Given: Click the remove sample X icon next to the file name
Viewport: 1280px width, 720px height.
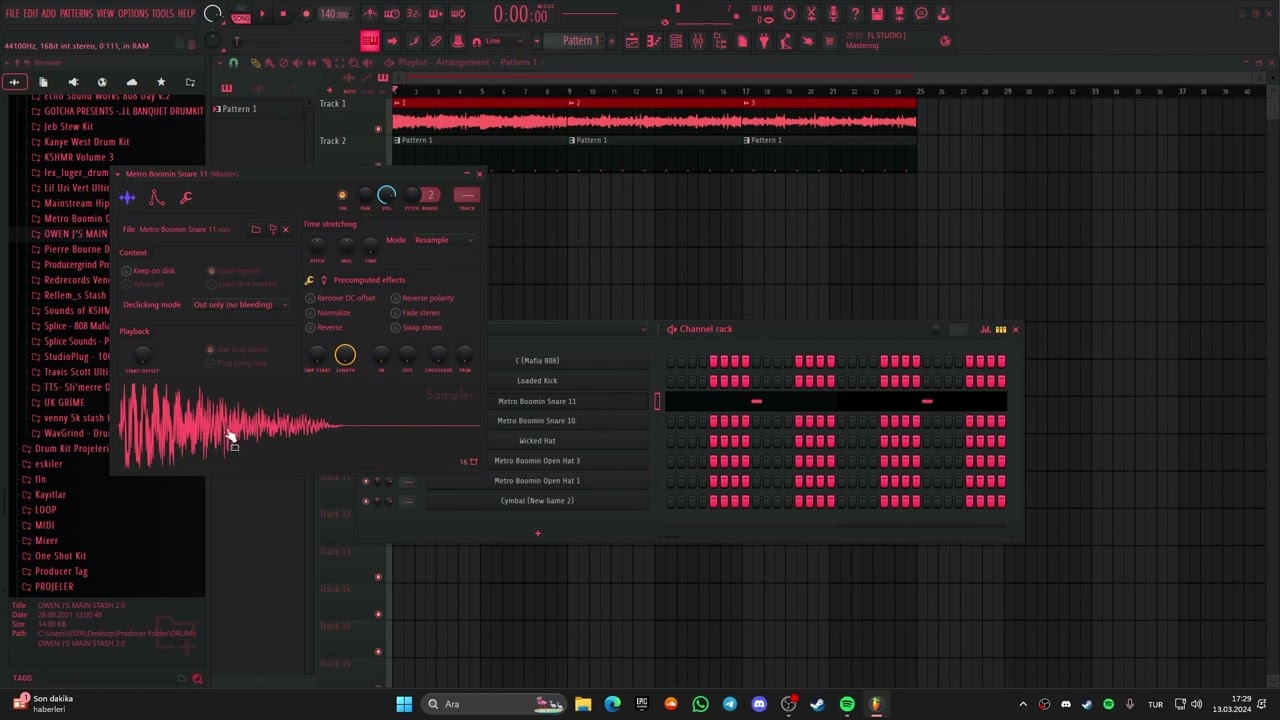Looking at the screenshot, I should 285,230.
